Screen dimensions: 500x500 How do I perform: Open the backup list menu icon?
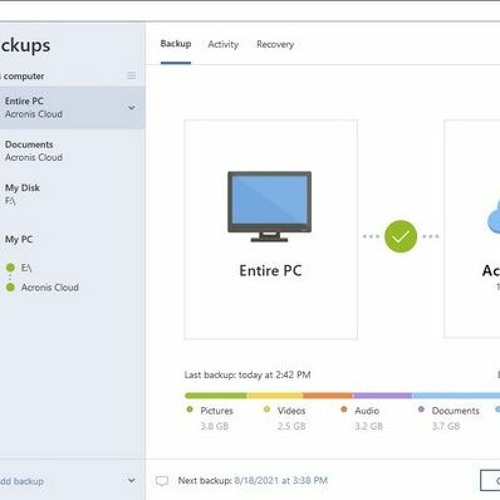pos(131,75)
